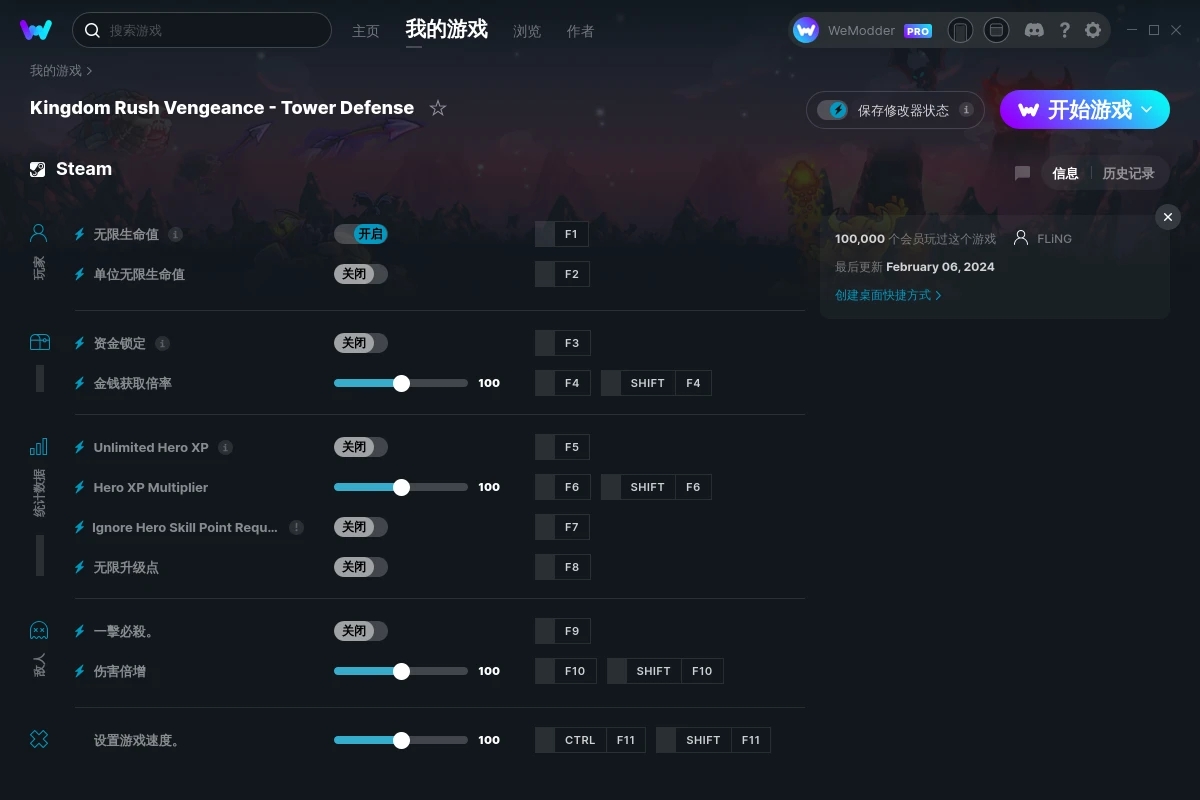Image resolution: width=1200 pixels, height=800 pixels.
Task: Open the settings gear icon
Action: tap(1093, 30)
